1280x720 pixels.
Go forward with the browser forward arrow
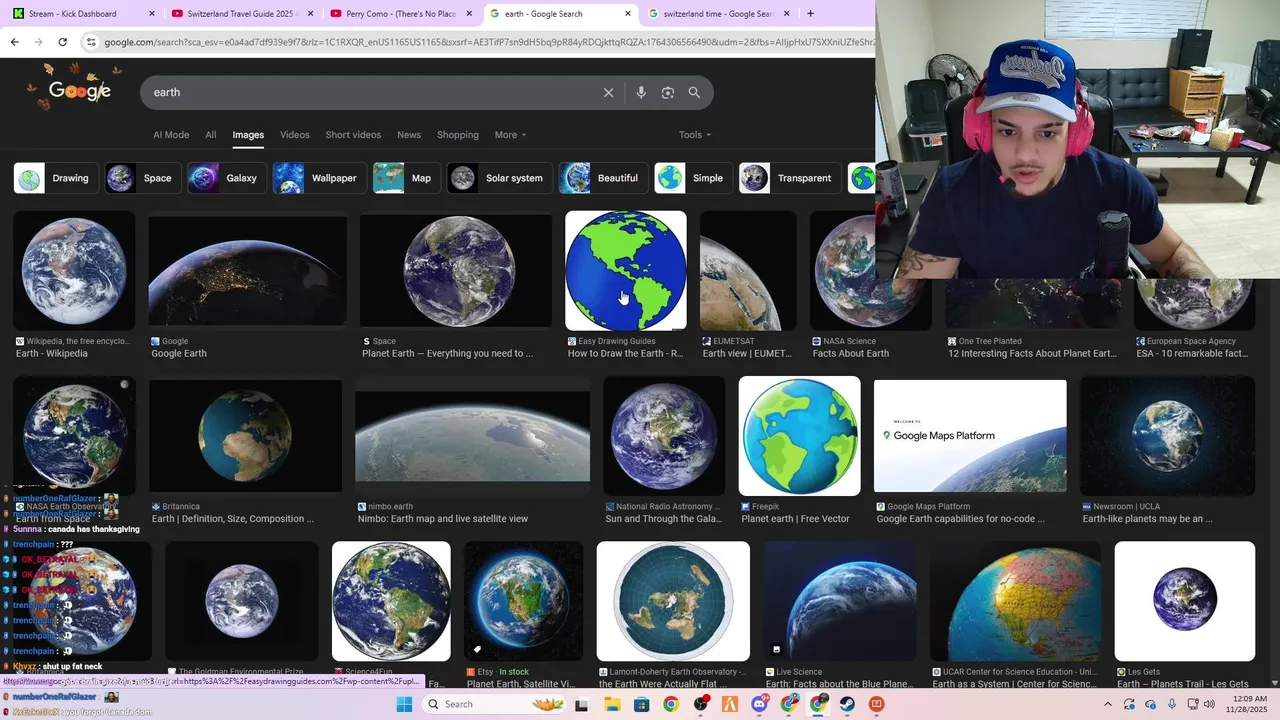pos(38,42)
